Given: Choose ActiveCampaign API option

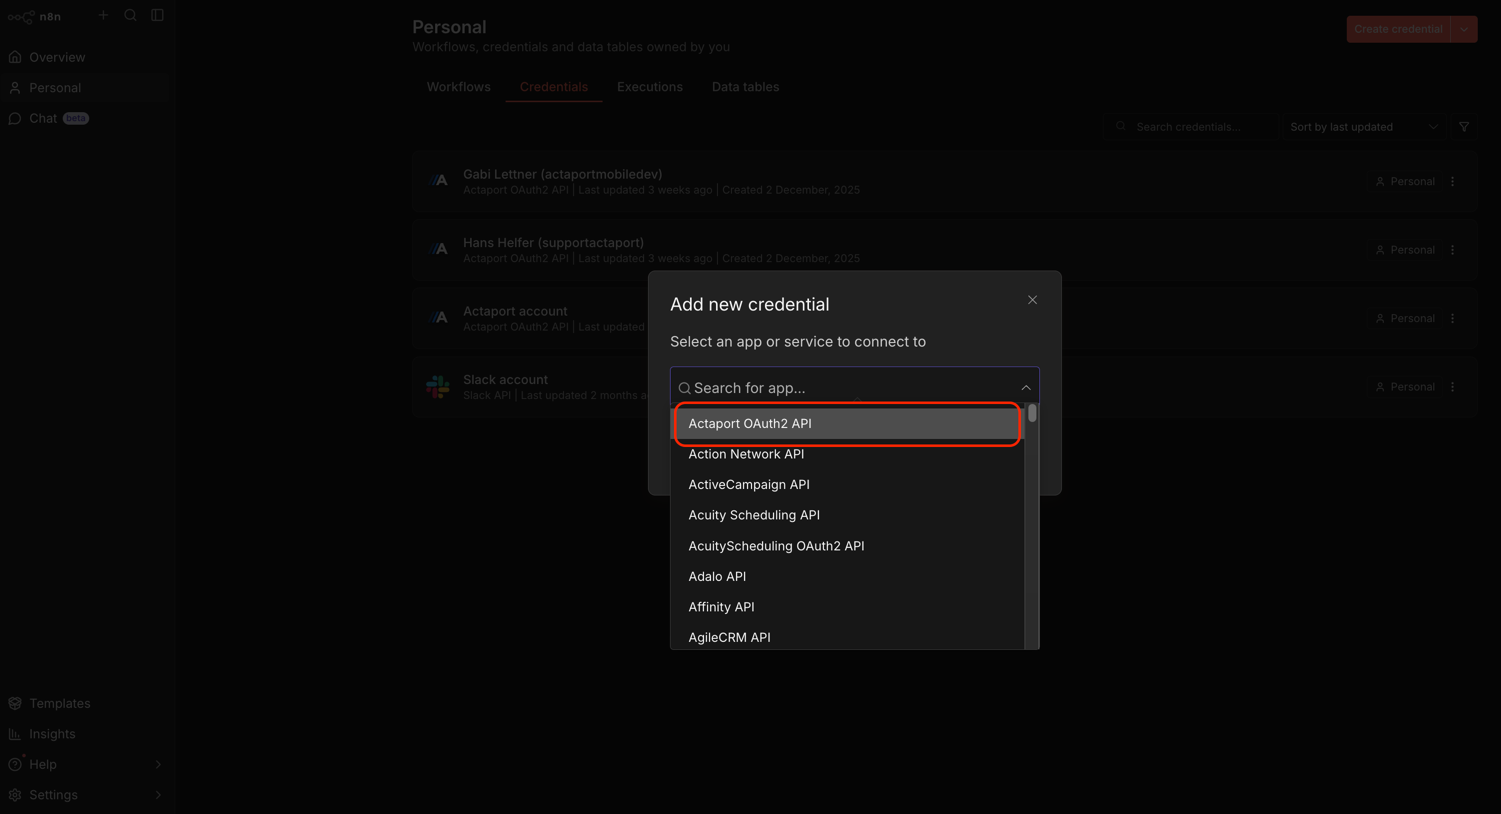Looking at the screenshot, I should pos(847,485).
